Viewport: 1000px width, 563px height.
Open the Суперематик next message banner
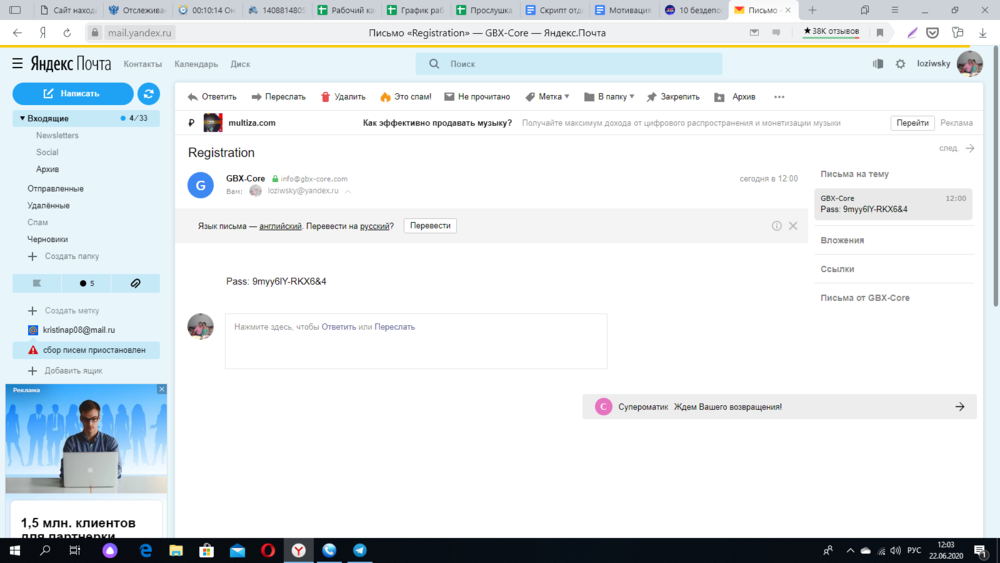click(779, 407)
